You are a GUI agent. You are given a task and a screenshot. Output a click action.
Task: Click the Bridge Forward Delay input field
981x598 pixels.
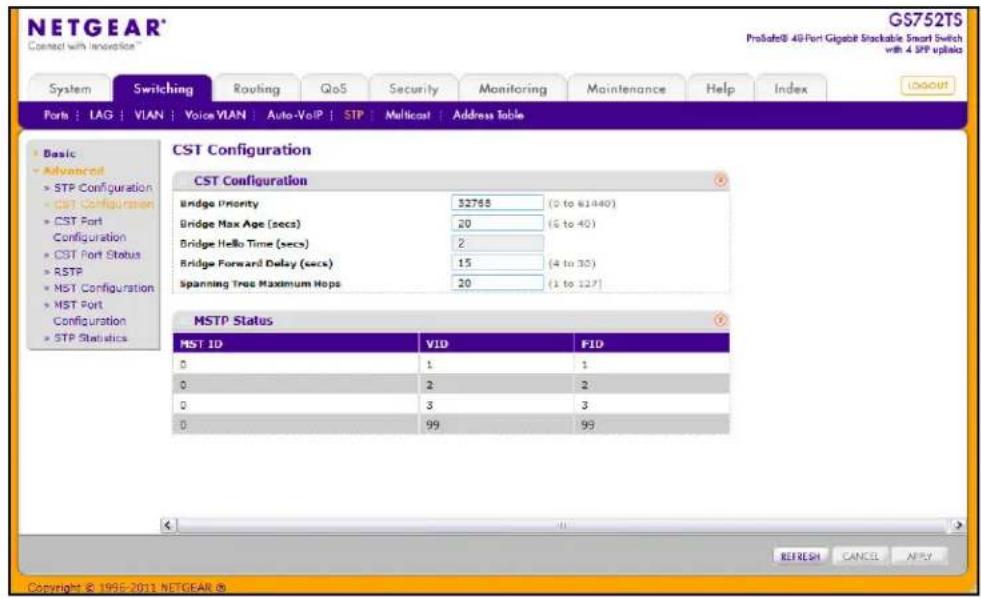click(497, 263)
